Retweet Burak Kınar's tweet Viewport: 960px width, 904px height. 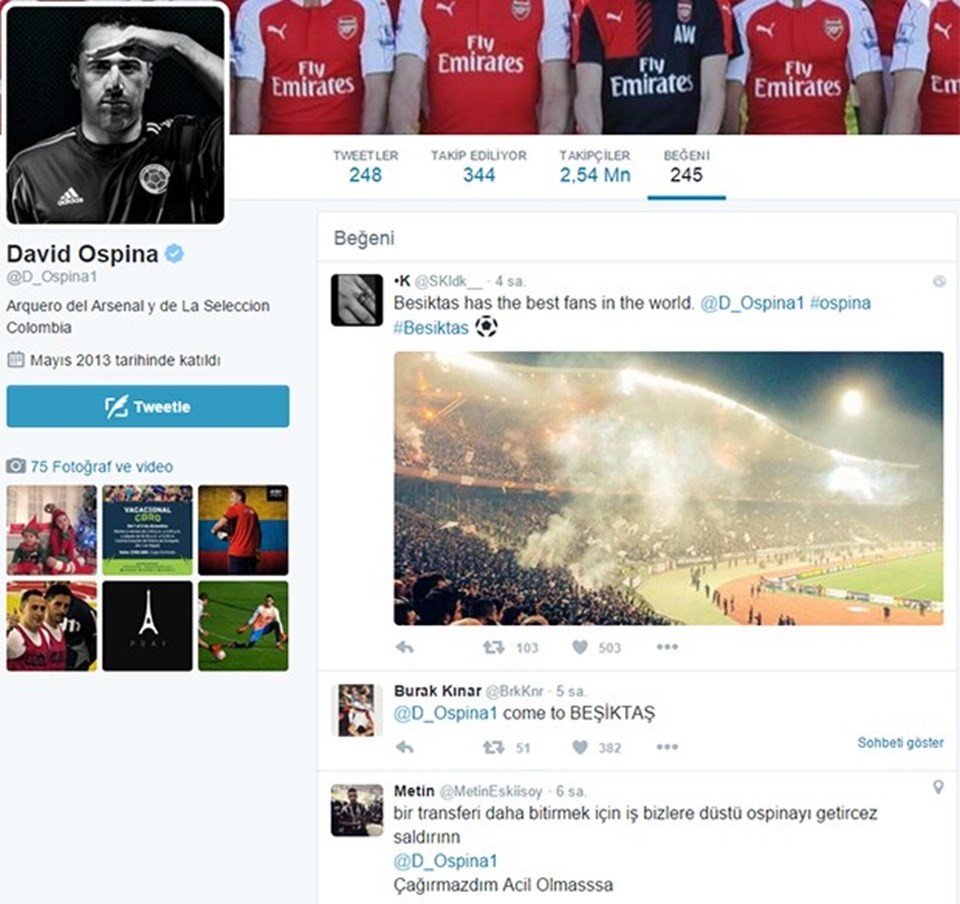tap(493, 747)
